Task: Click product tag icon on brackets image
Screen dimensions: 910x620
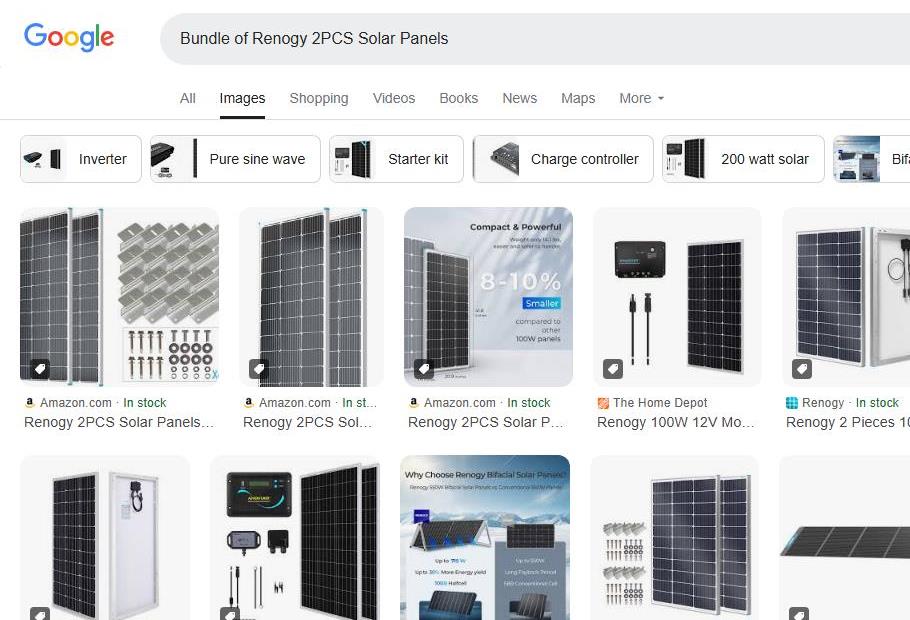Action: [x=40, y=369]
